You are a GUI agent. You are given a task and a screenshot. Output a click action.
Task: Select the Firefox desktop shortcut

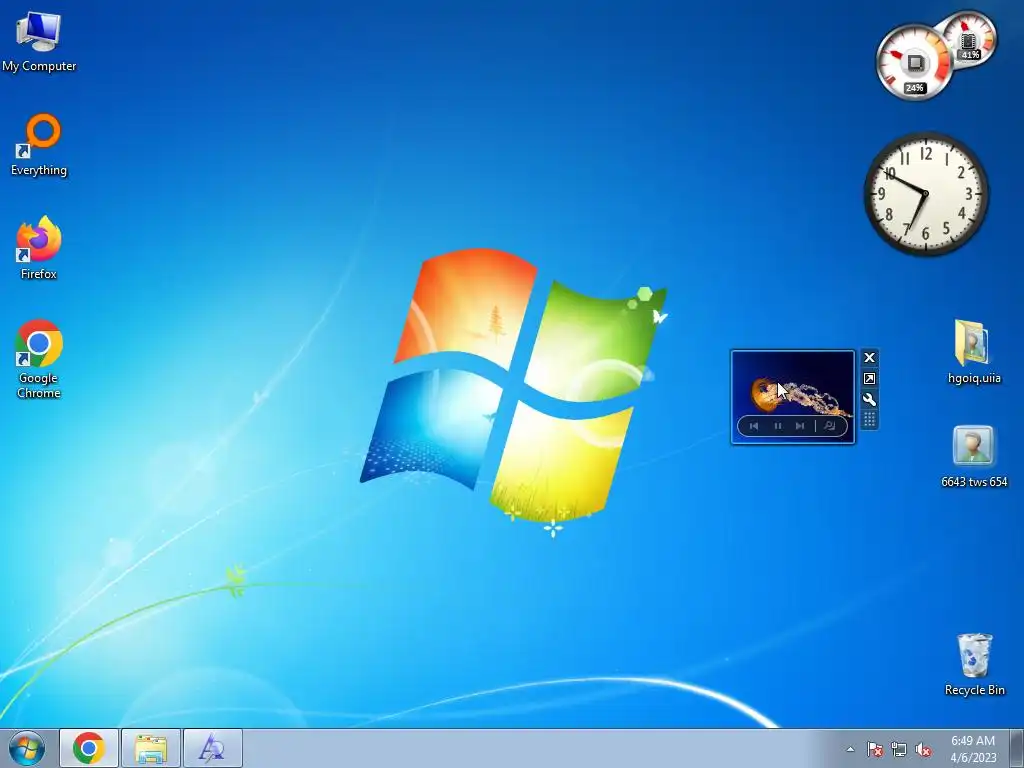(x=39, y=248)
